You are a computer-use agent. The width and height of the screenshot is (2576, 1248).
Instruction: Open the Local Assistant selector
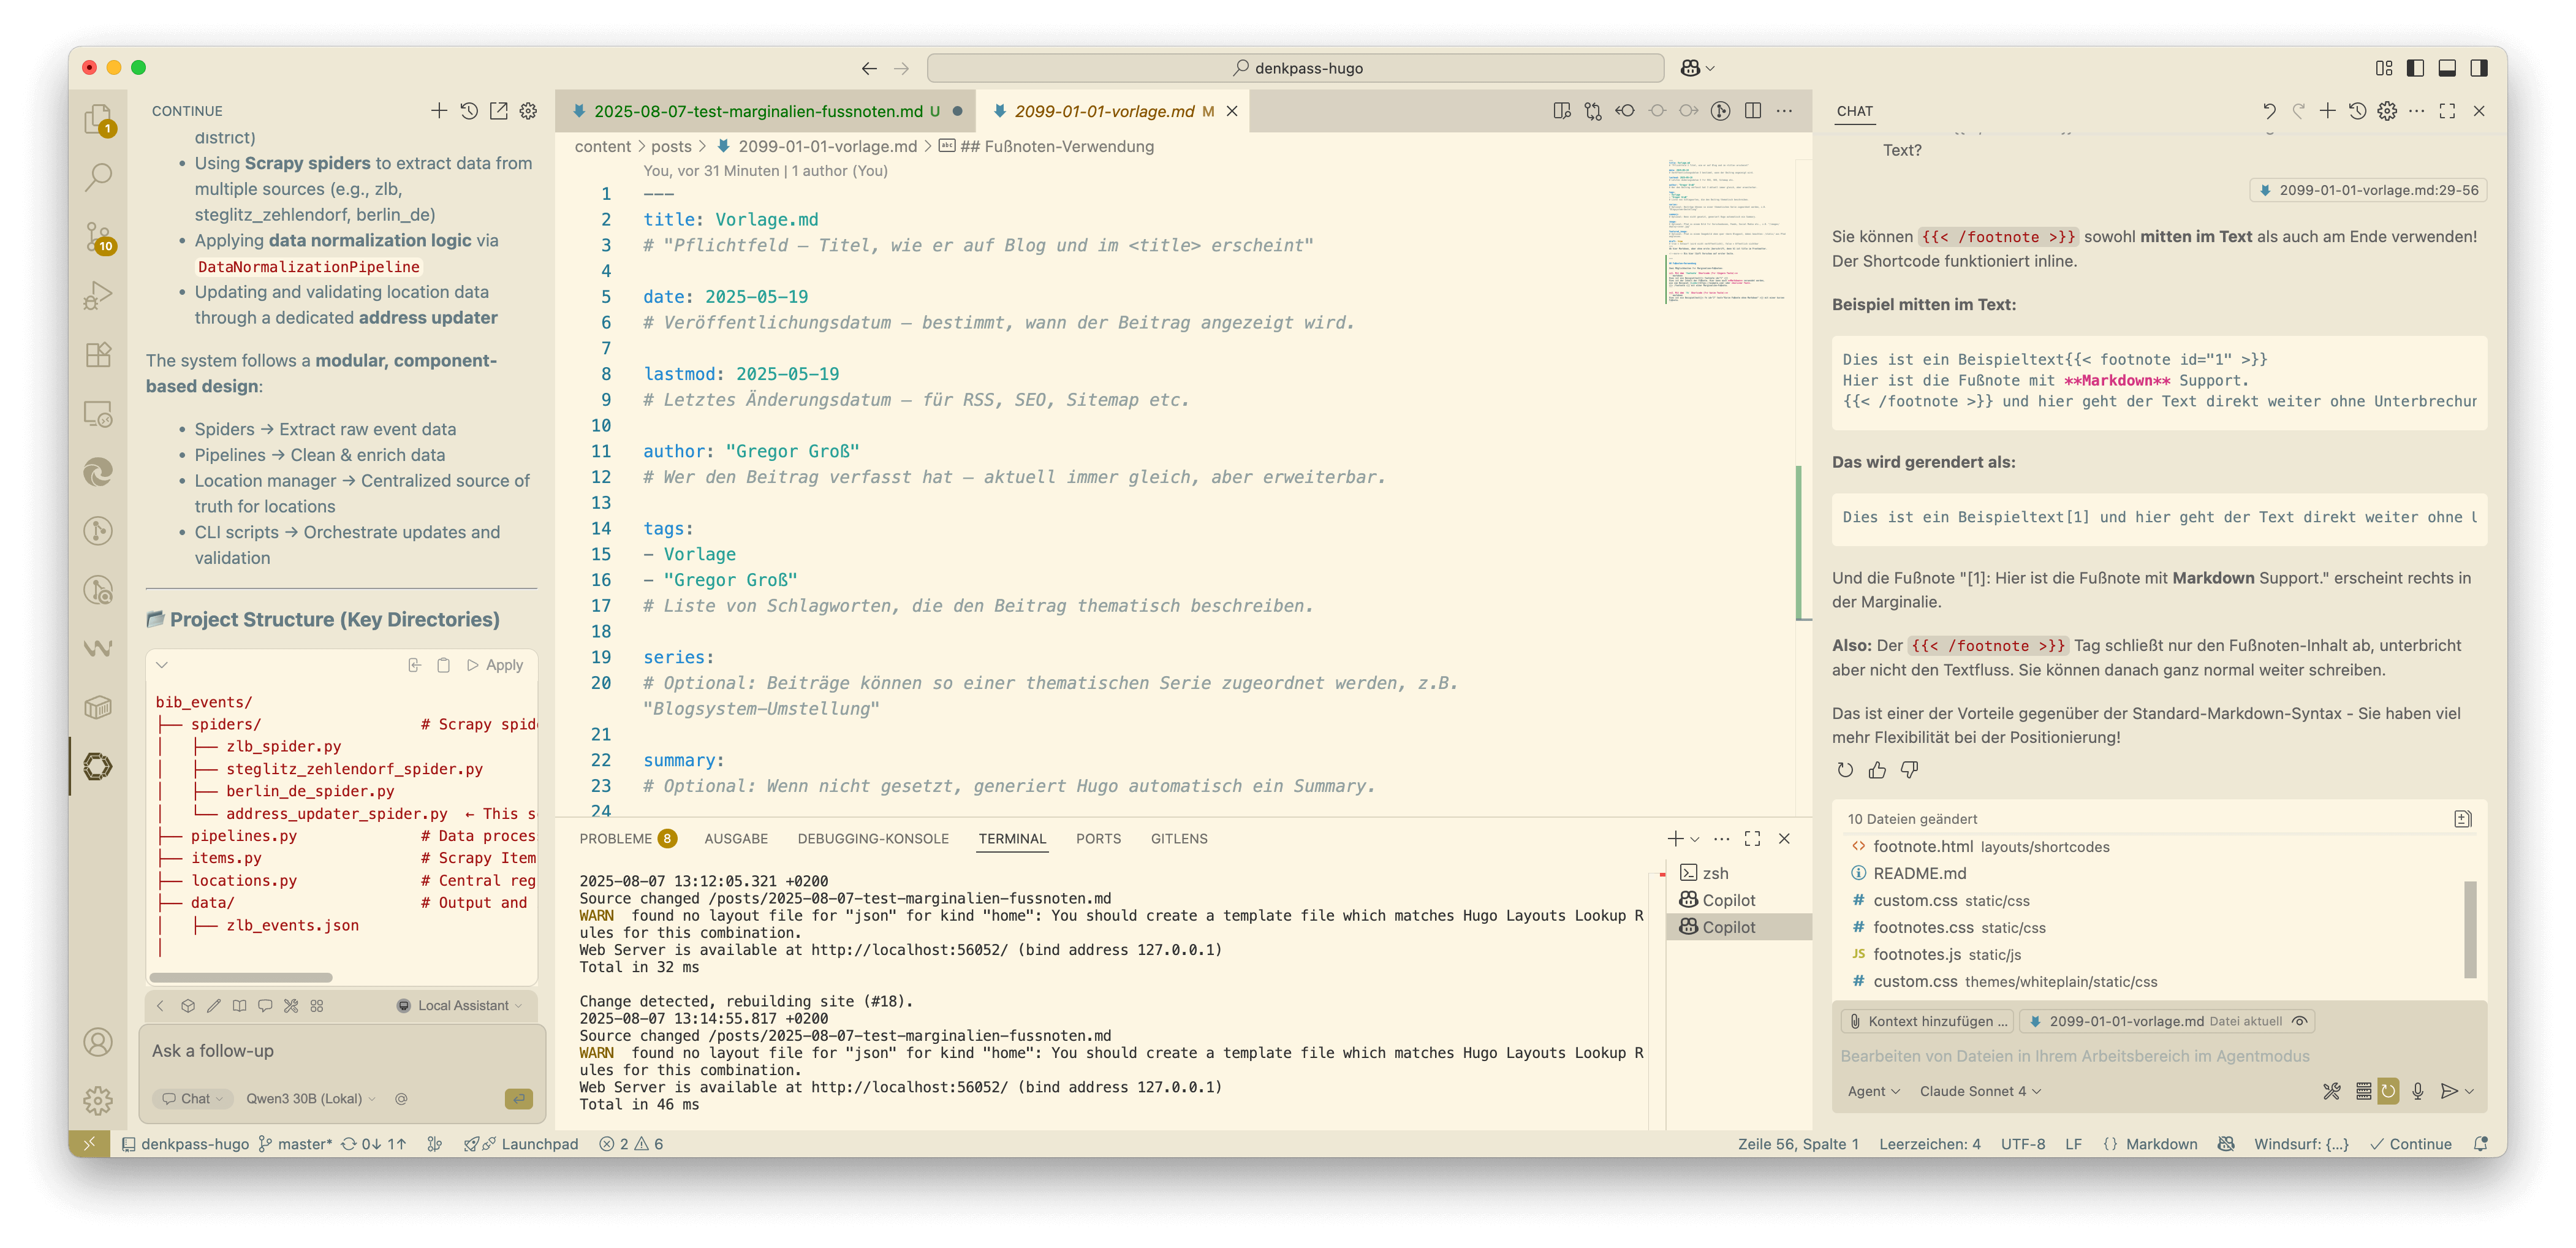(460, 1006)
